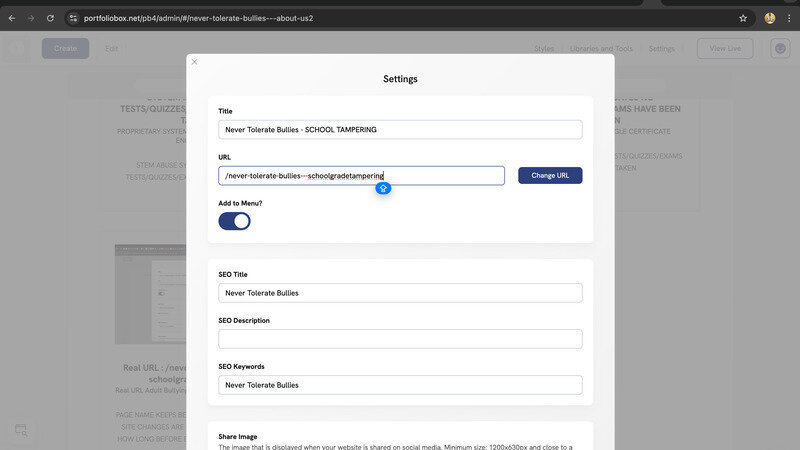Screen dimensions: 800x450
Task: Click the browser address bar
Action: [x=400, y=18]
